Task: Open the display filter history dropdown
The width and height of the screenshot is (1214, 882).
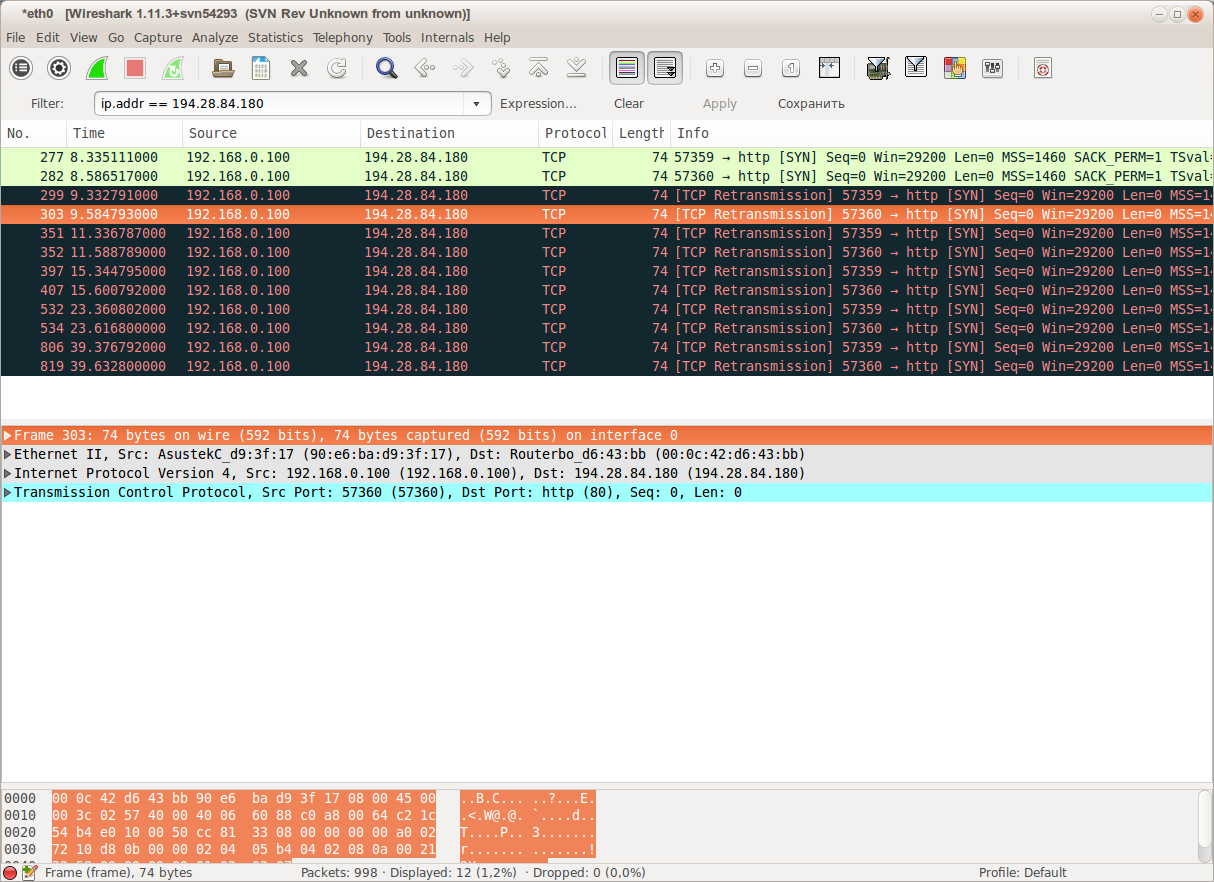Action: (478, 103)
